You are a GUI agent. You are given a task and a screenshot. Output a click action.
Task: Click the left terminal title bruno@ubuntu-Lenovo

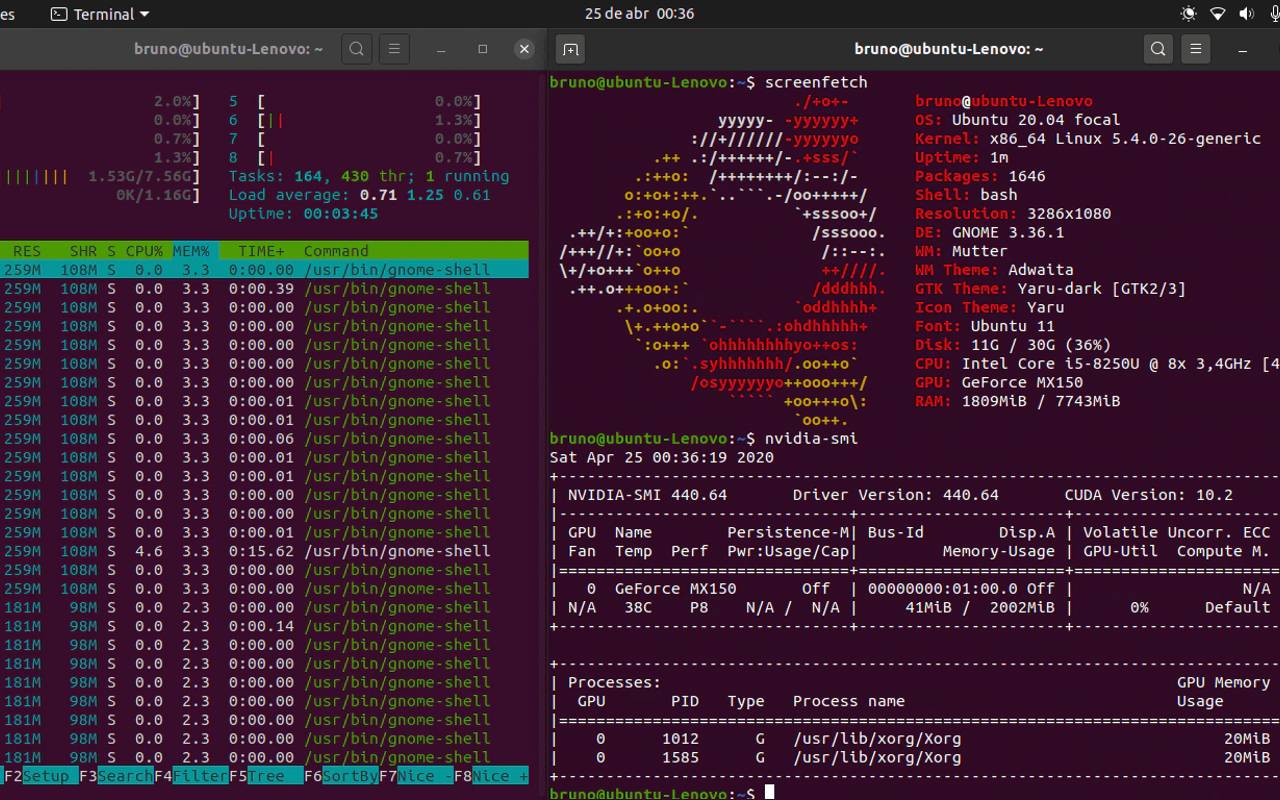click(229, 49)
